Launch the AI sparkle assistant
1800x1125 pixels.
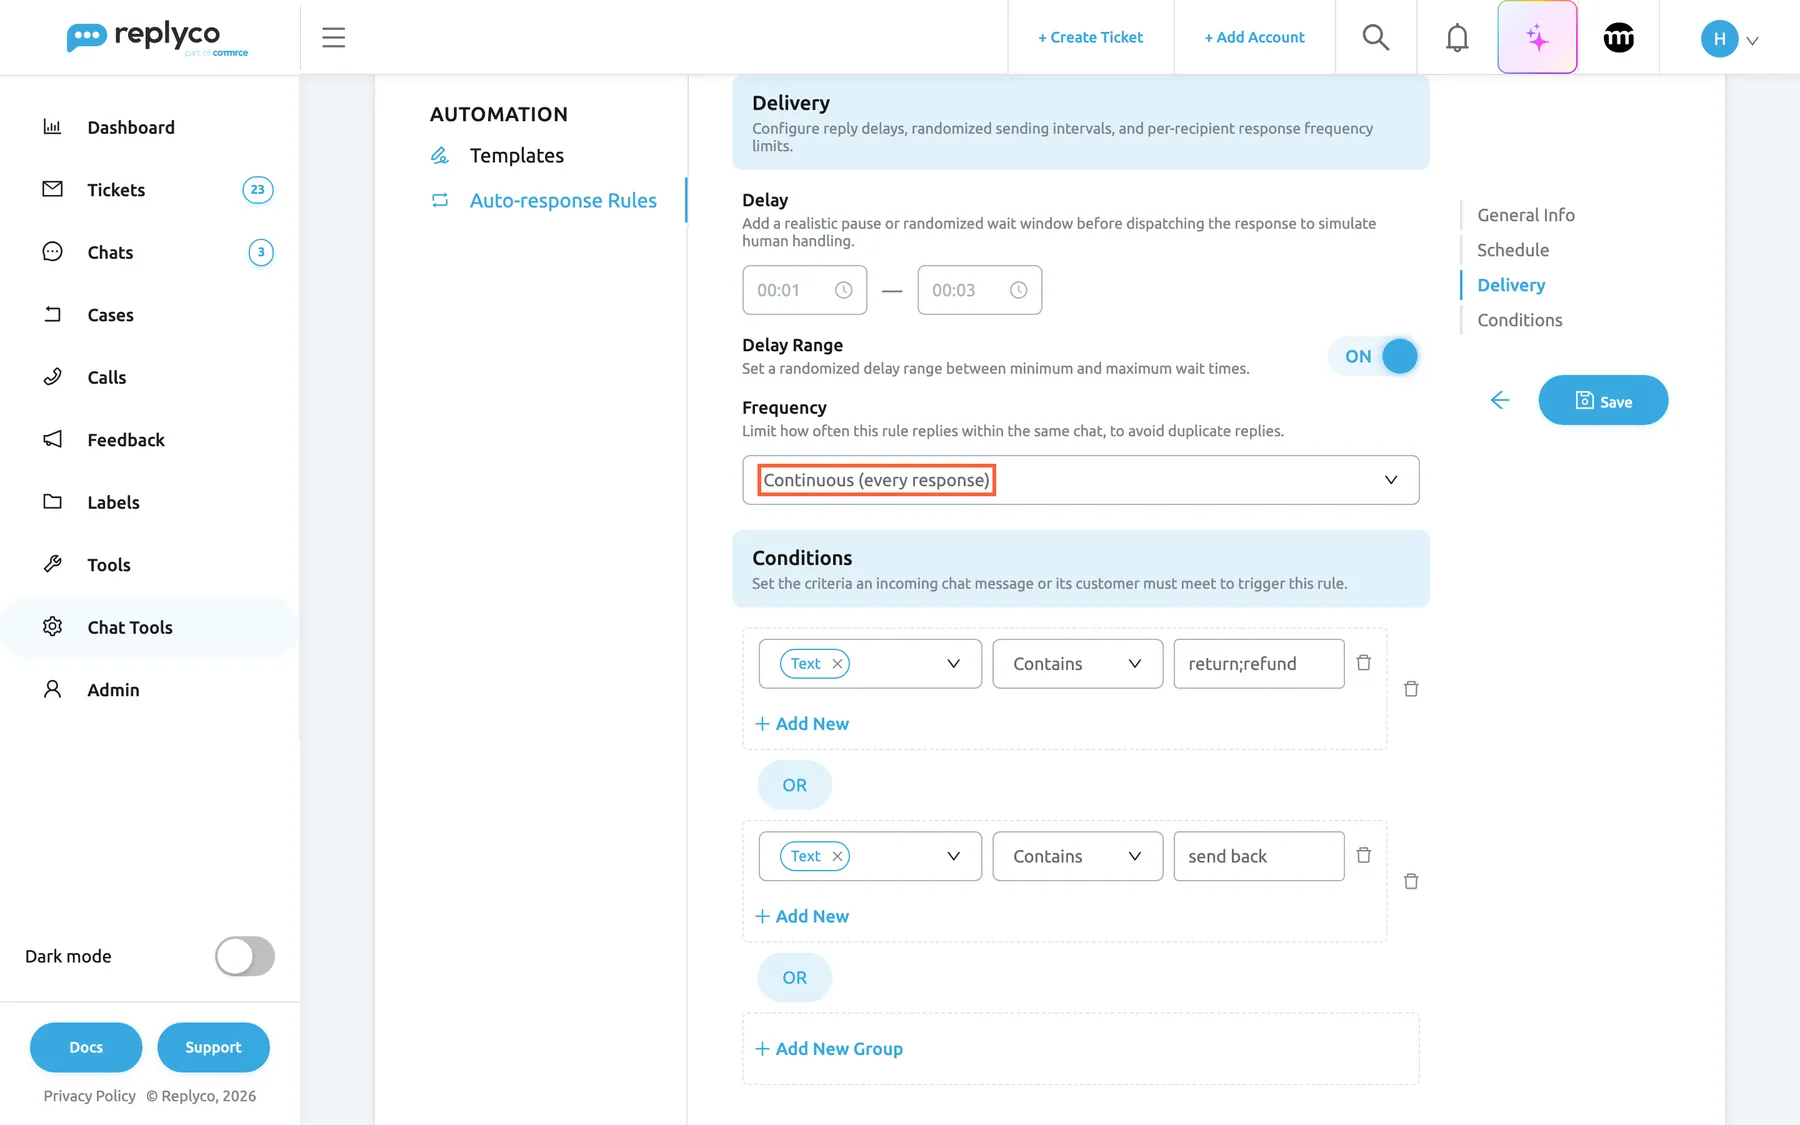1537,38
